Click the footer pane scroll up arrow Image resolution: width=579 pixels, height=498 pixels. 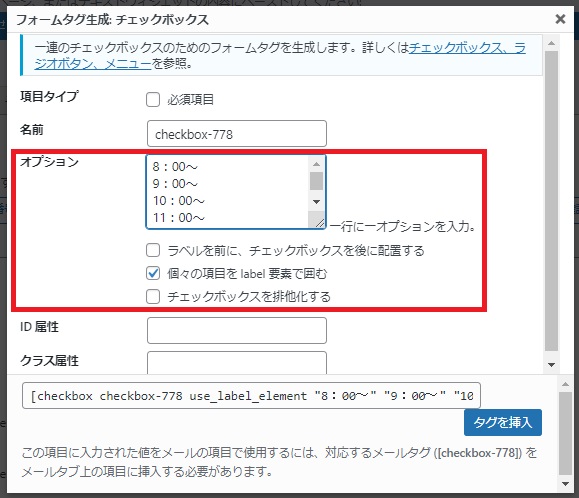(x=565, y=384)
